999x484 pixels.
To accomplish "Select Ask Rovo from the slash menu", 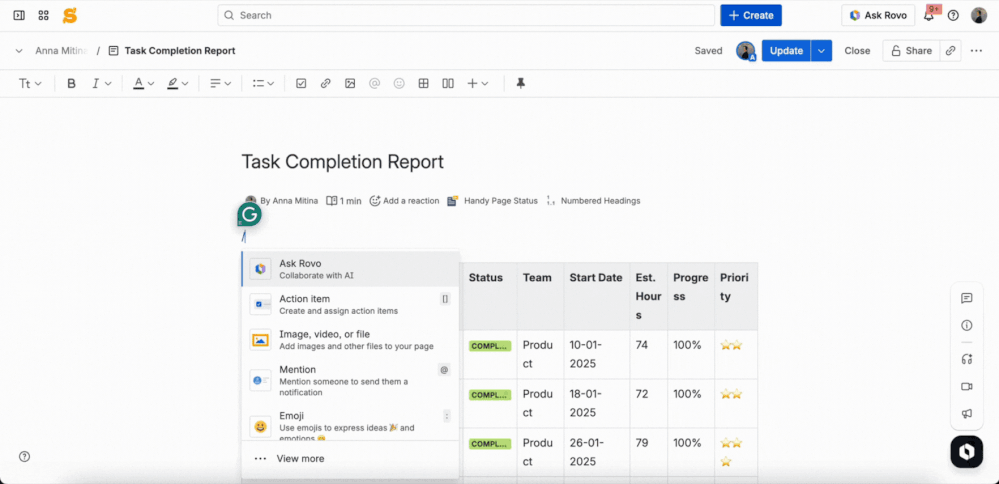I will (x=350, y=269).
